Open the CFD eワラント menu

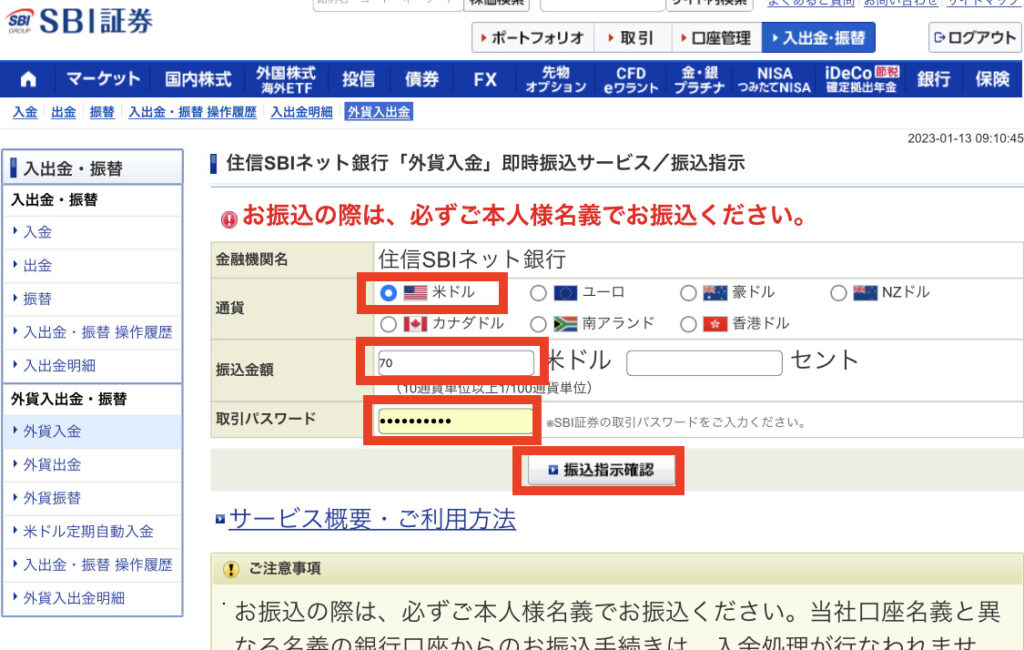631,80
